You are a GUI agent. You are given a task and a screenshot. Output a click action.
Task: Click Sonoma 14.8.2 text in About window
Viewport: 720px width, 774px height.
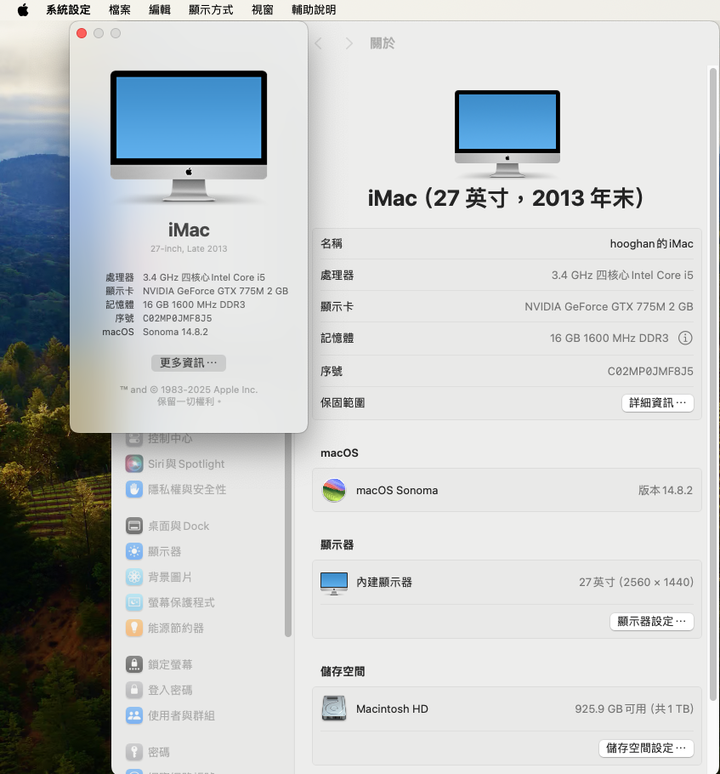[x=175, y=332]
